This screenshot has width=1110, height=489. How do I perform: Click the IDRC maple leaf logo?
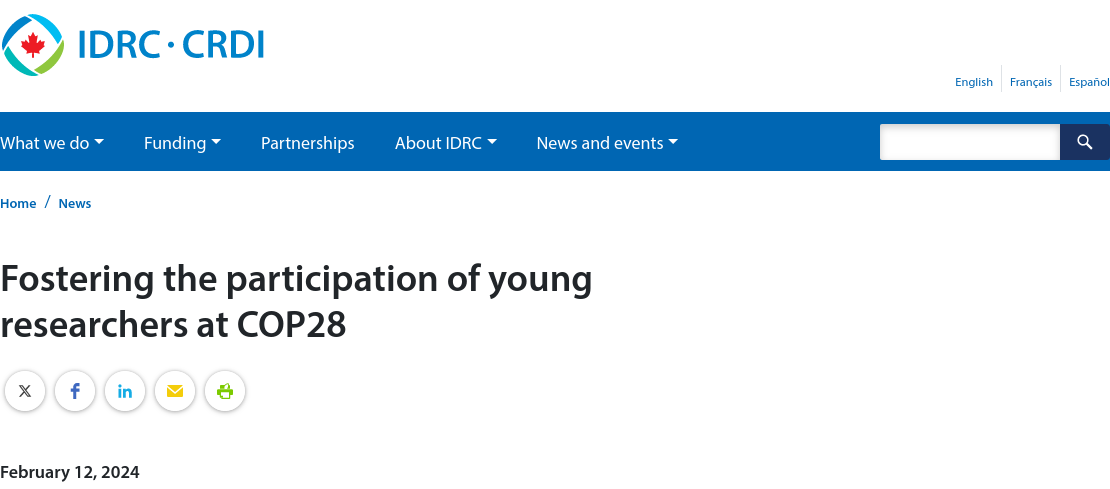[33, 45]
